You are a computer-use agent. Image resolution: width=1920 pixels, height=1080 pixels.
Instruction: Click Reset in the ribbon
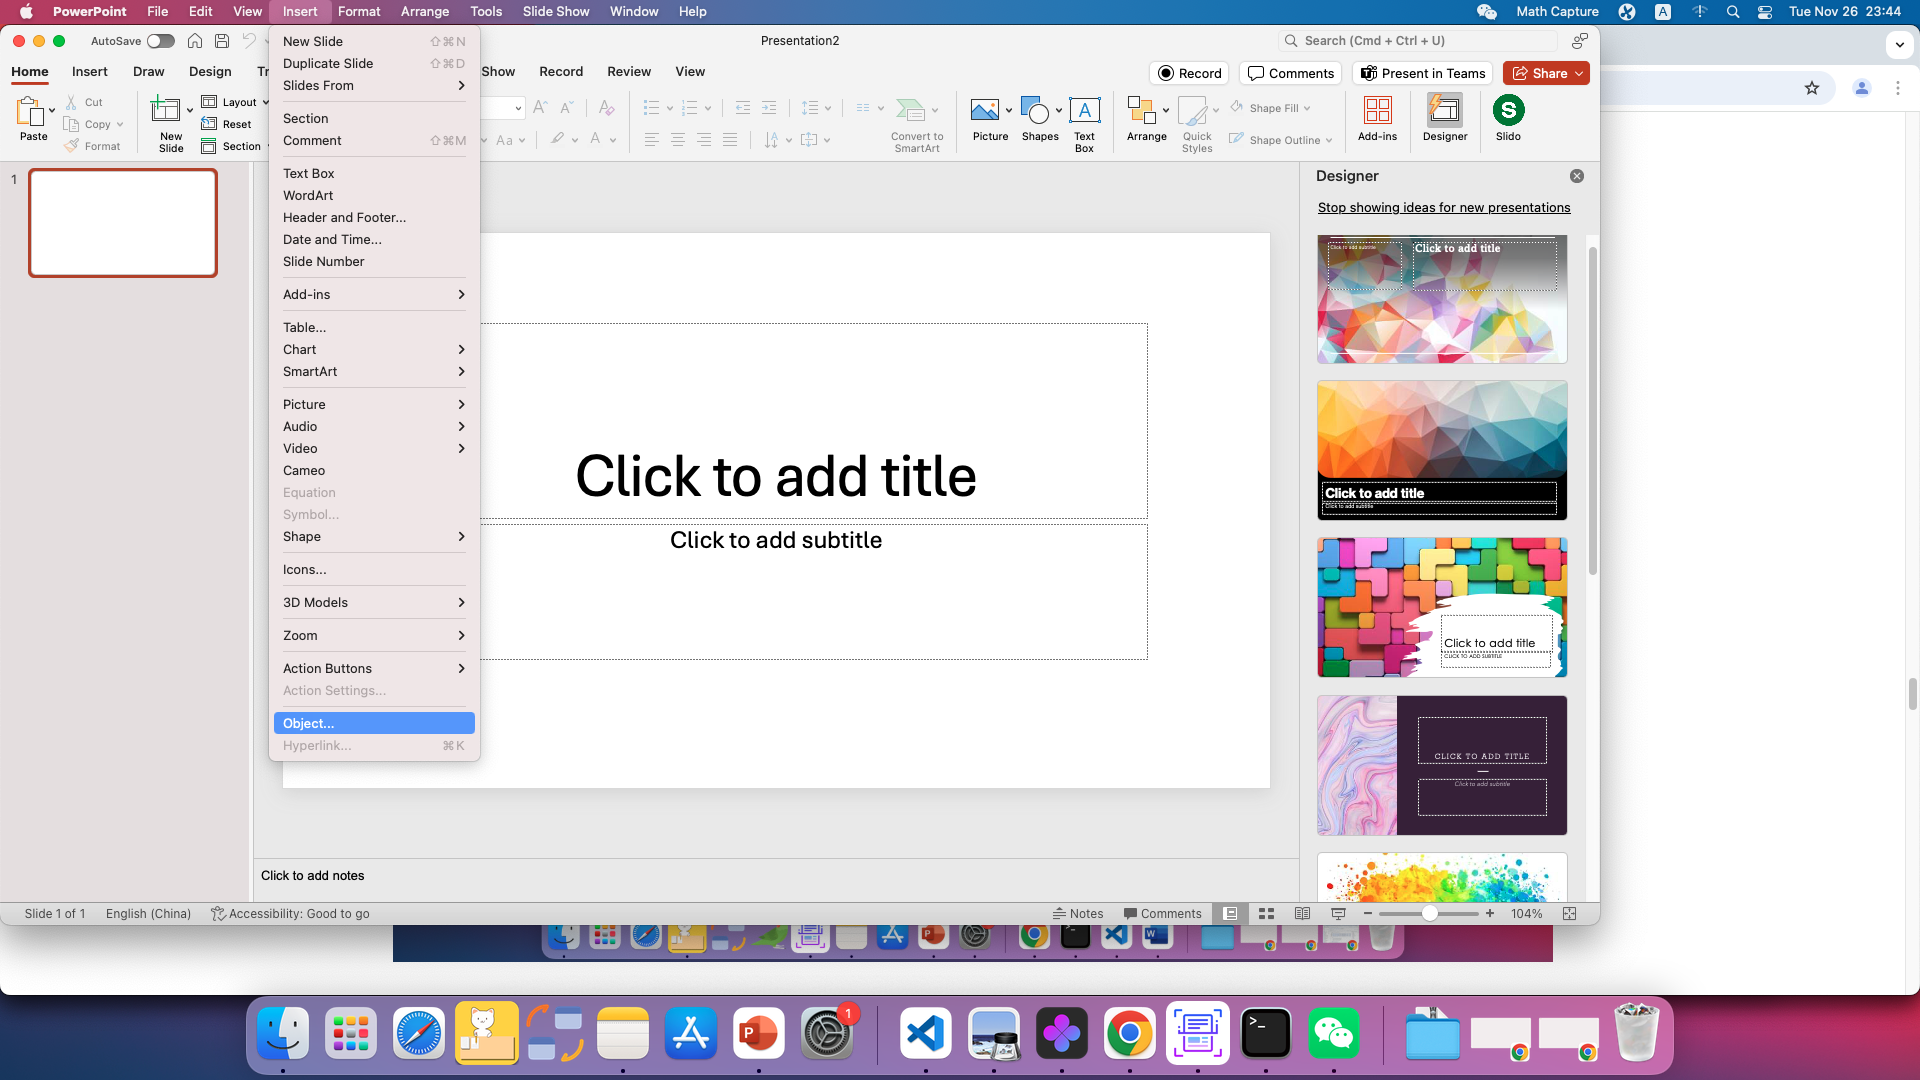226,124
